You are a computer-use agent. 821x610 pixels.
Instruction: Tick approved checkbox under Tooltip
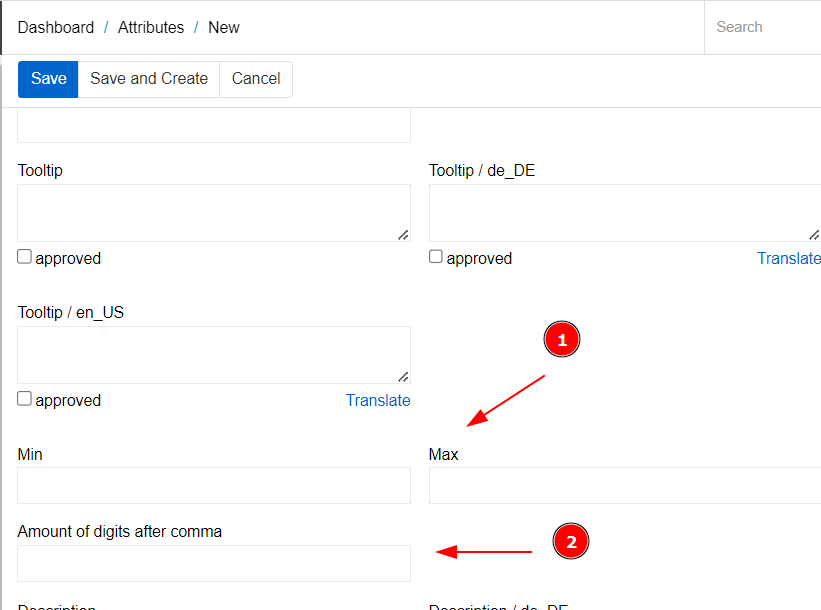24,257
